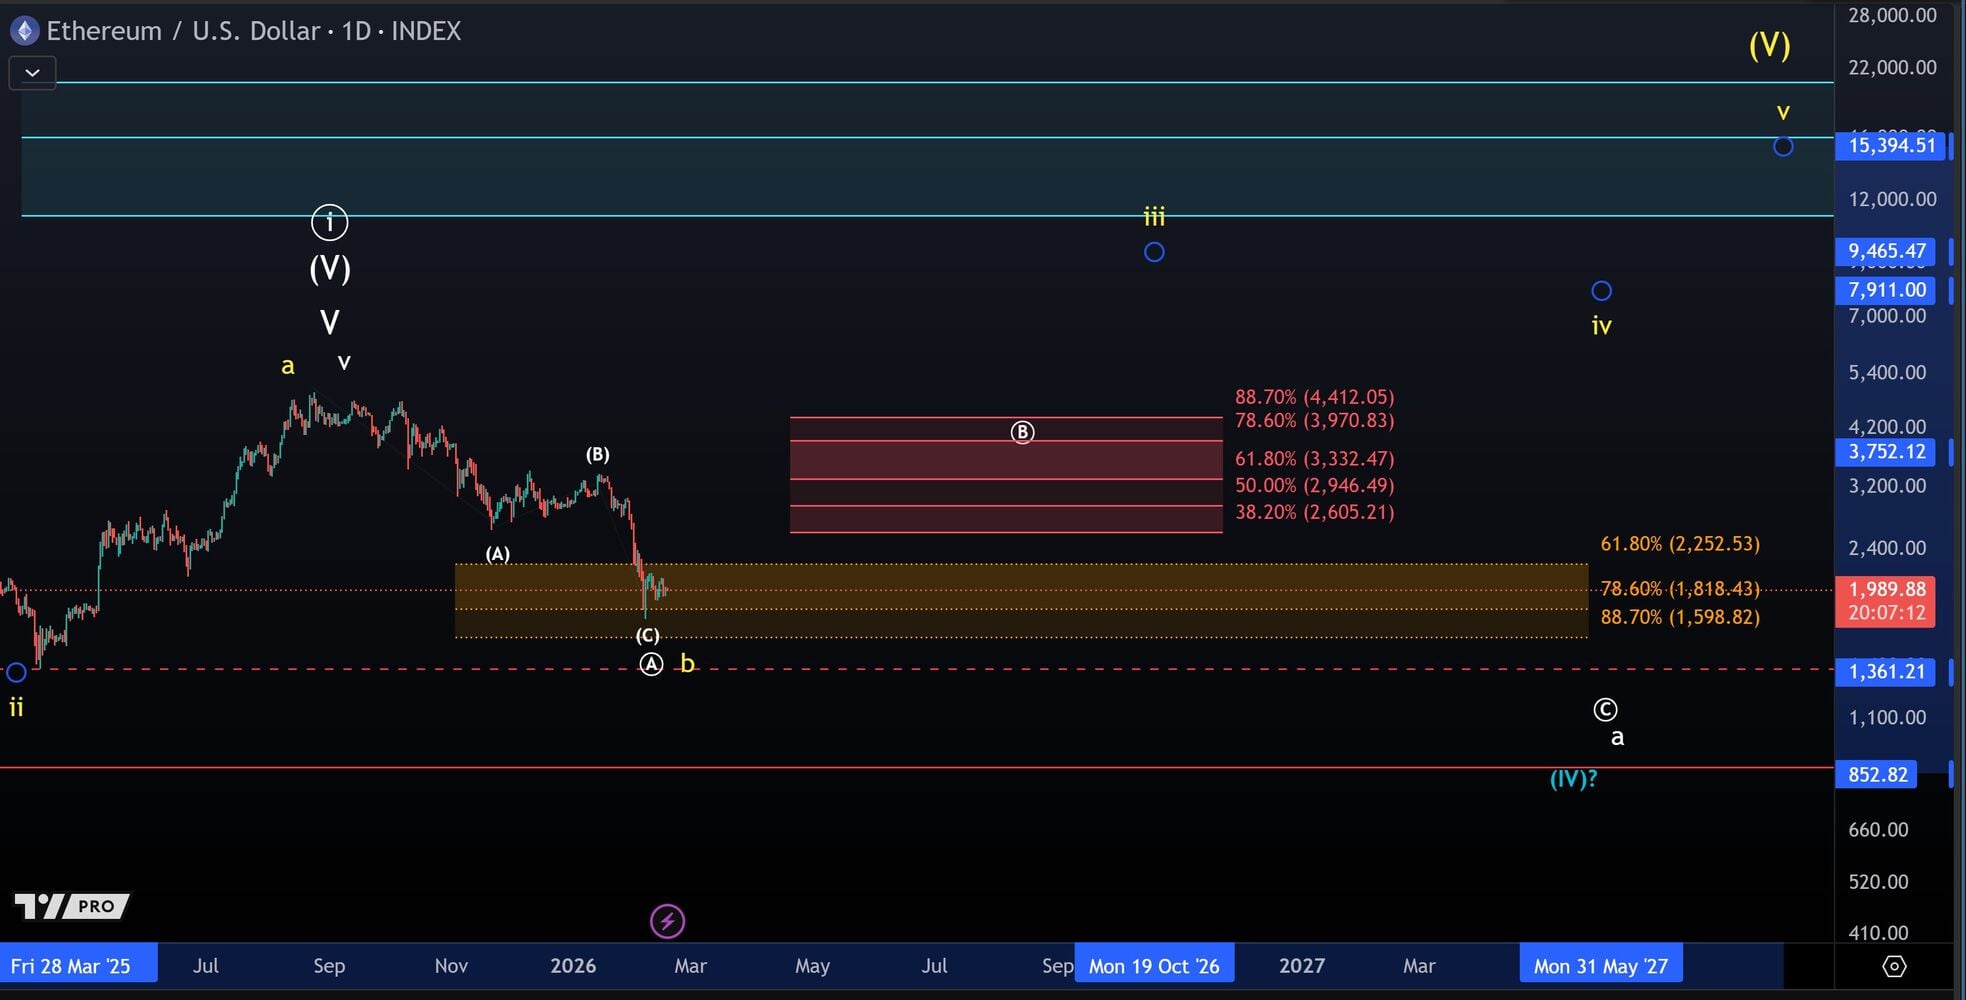Viewport: 1966px width, 1000px height.
Task: Click the blue circle marker above yellow ii
Action: [16, 672]
